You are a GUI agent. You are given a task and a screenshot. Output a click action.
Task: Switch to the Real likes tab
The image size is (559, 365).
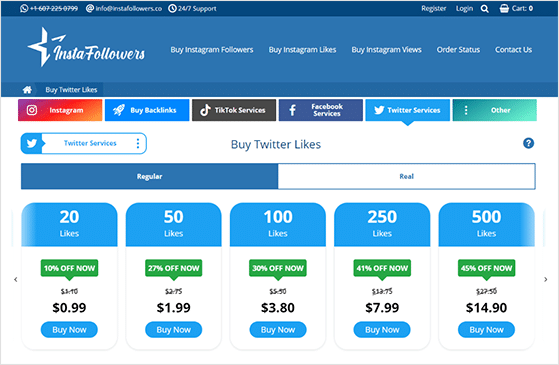(406, 176)
